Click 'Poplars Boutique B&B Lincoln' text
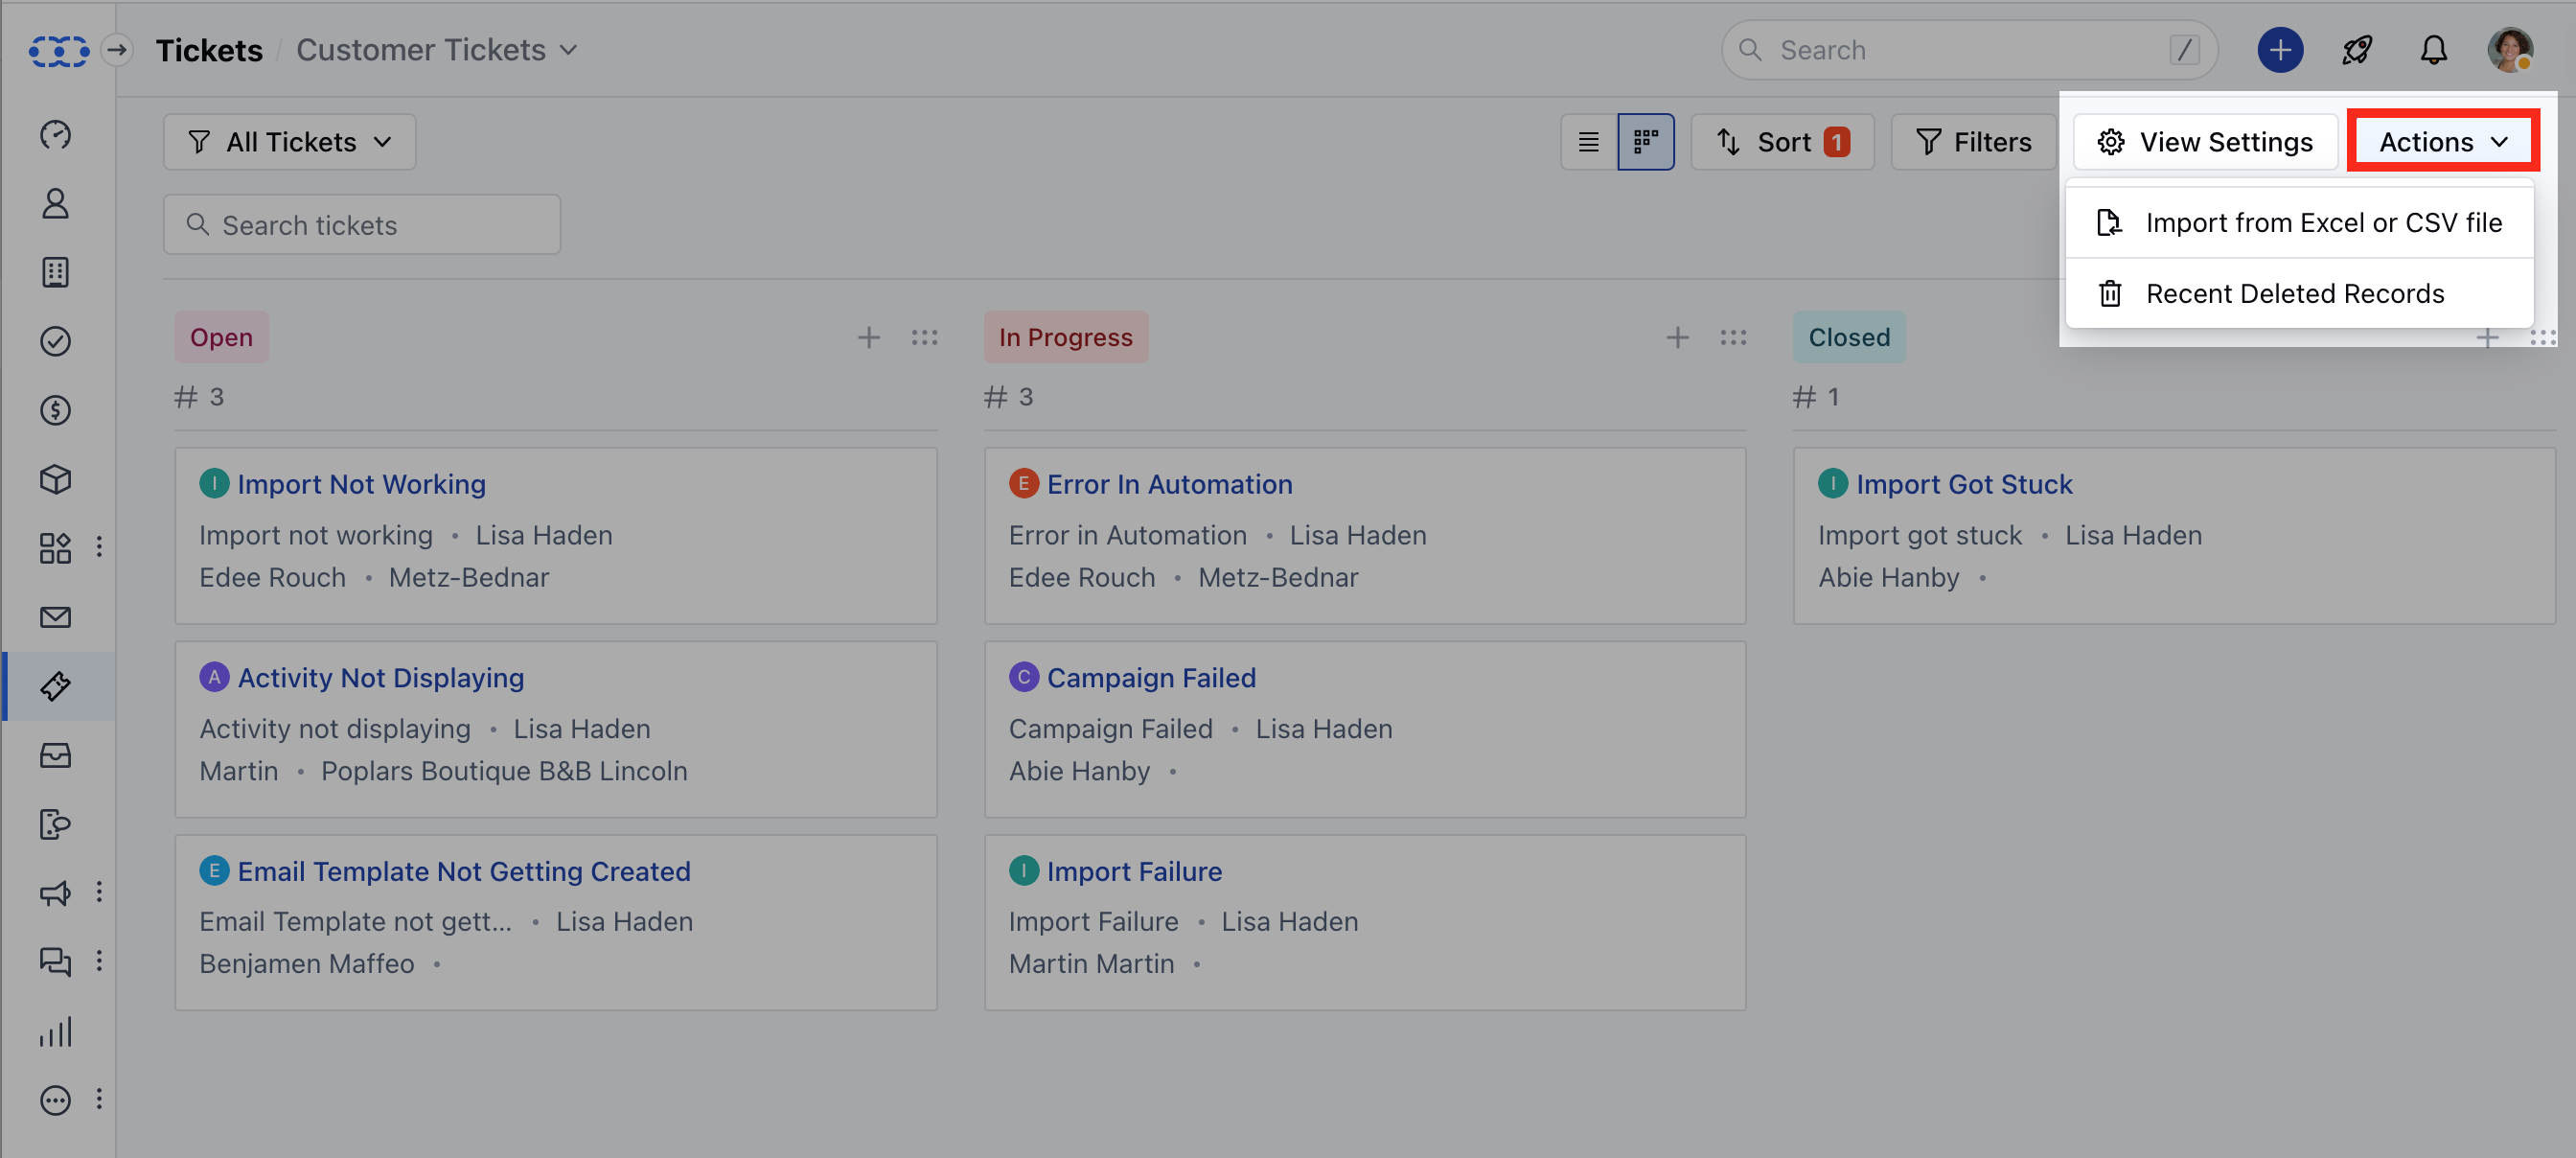The height and width of the screenshot is (1158, 2576). point(504,771)
